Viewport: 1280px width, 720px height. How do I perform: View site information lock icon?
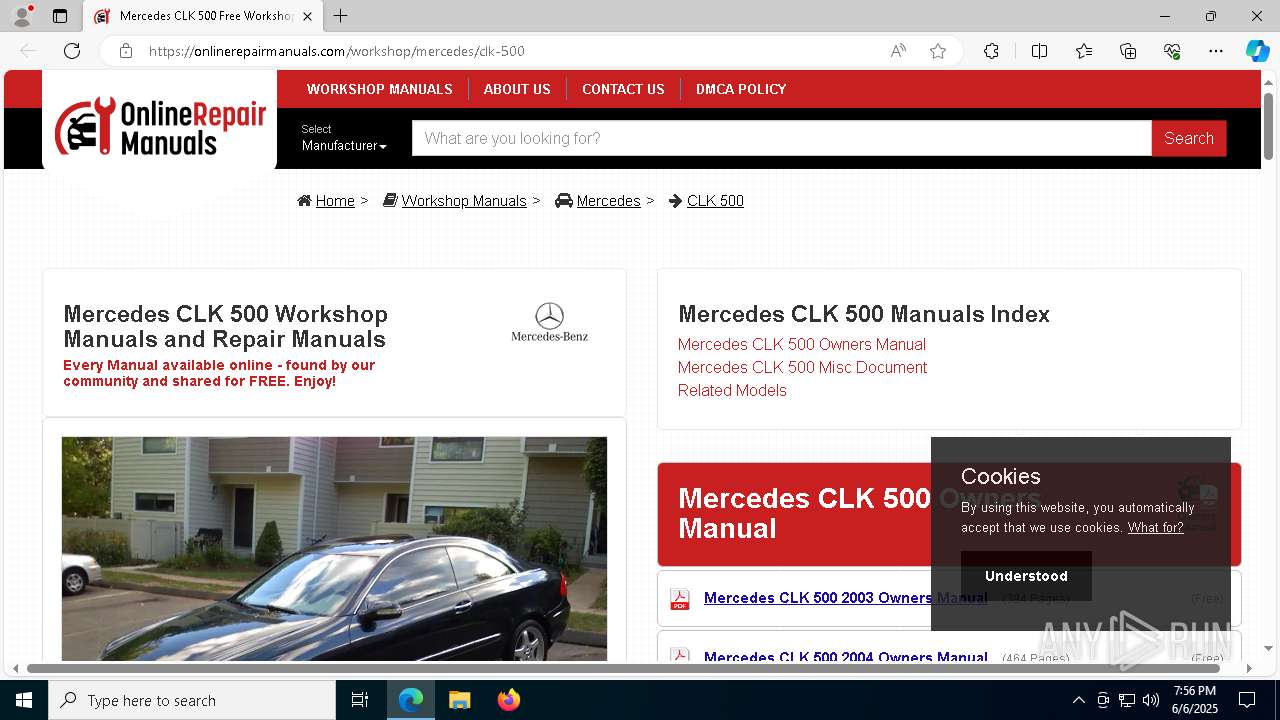click(x=126, y=51)
